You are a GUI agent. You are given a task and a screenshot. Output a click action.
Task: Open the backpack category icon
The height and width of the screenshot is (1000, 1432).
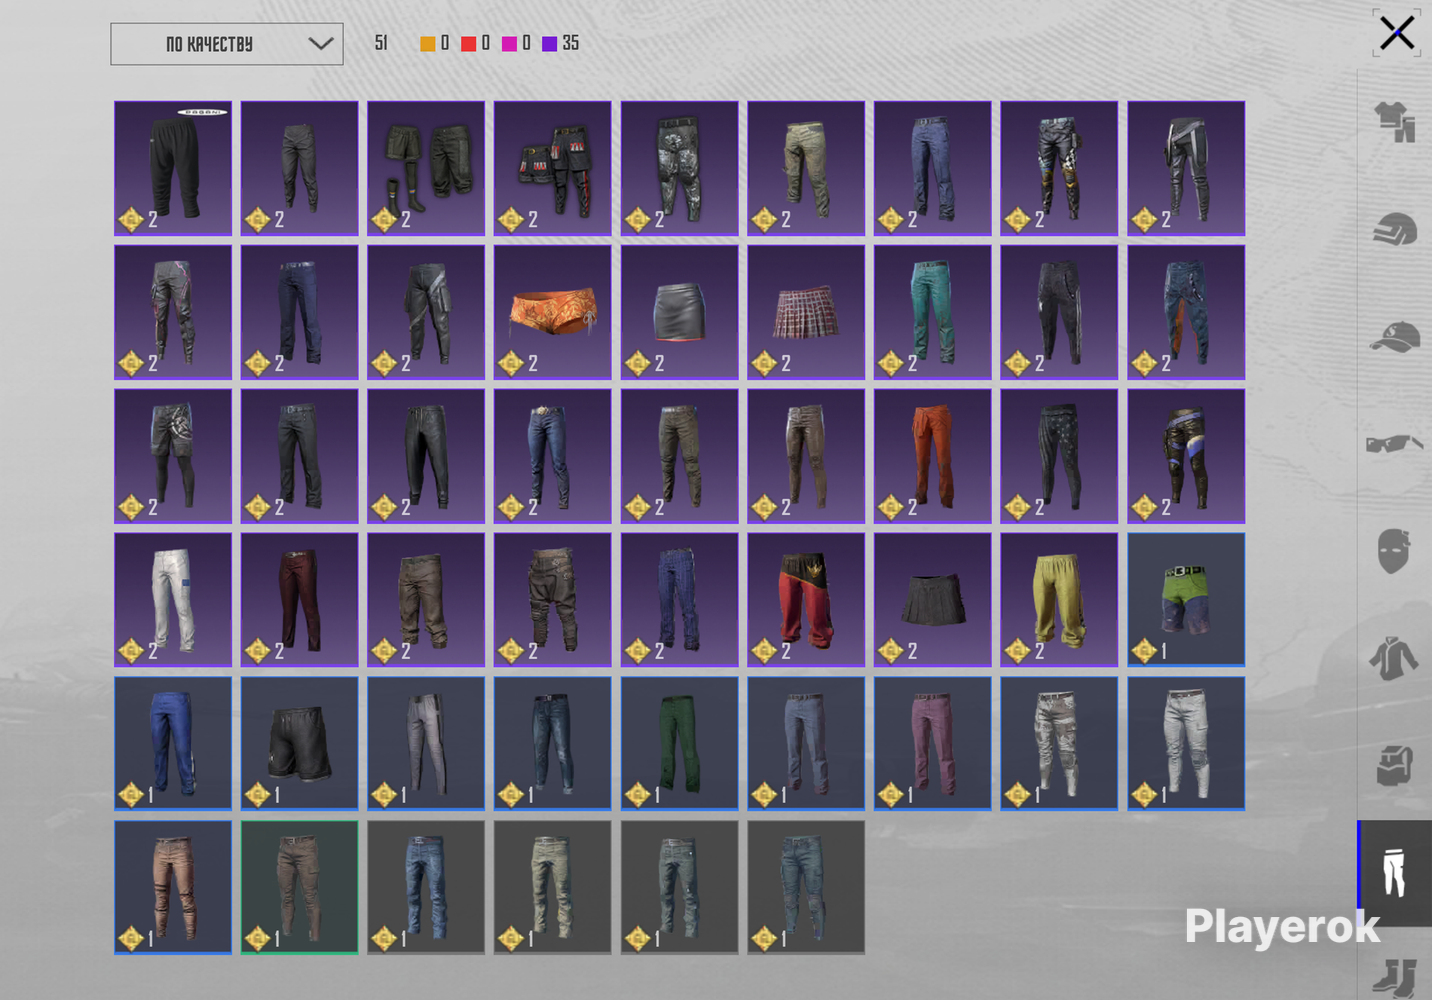(1394, 766)
